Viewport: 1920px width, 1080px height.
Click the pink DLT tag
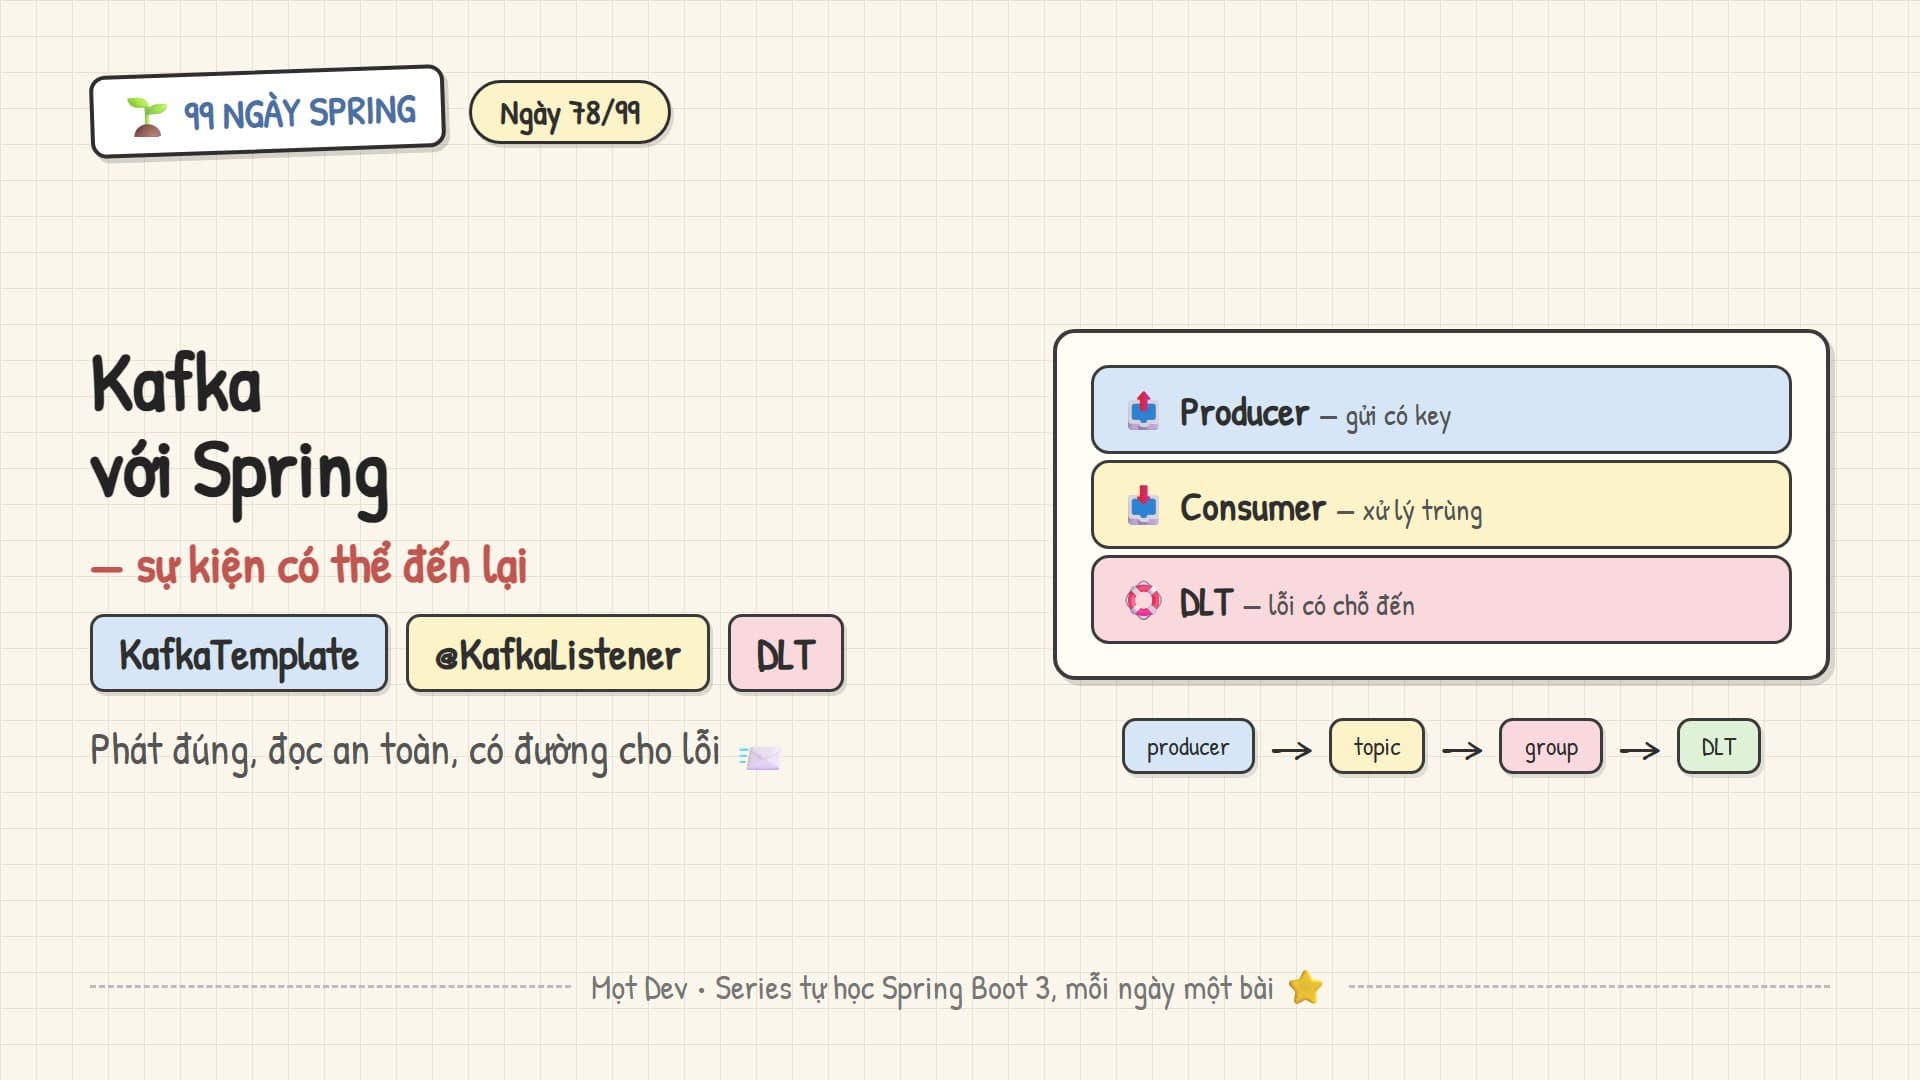786,654
